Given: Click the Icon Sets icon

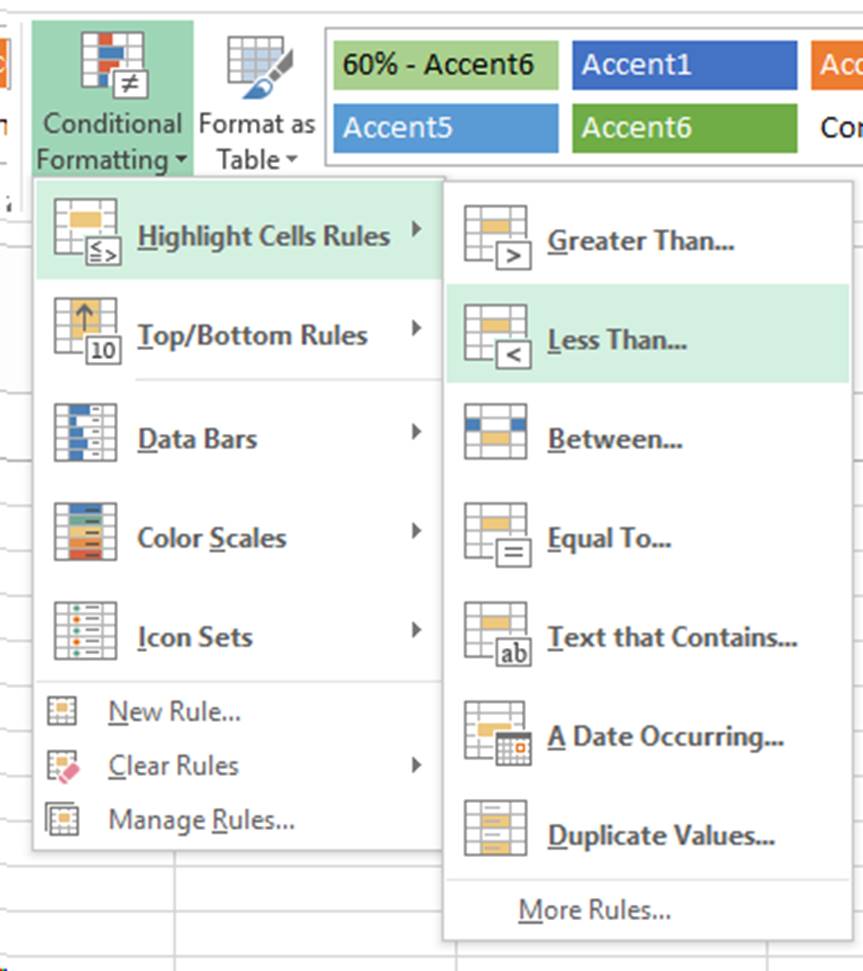Looking at the screenshot, I should [85, 630].
